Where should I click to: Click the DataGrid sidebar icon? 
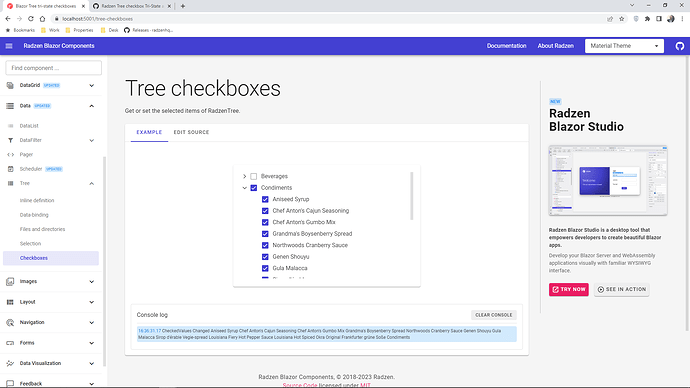click(10, 85)
